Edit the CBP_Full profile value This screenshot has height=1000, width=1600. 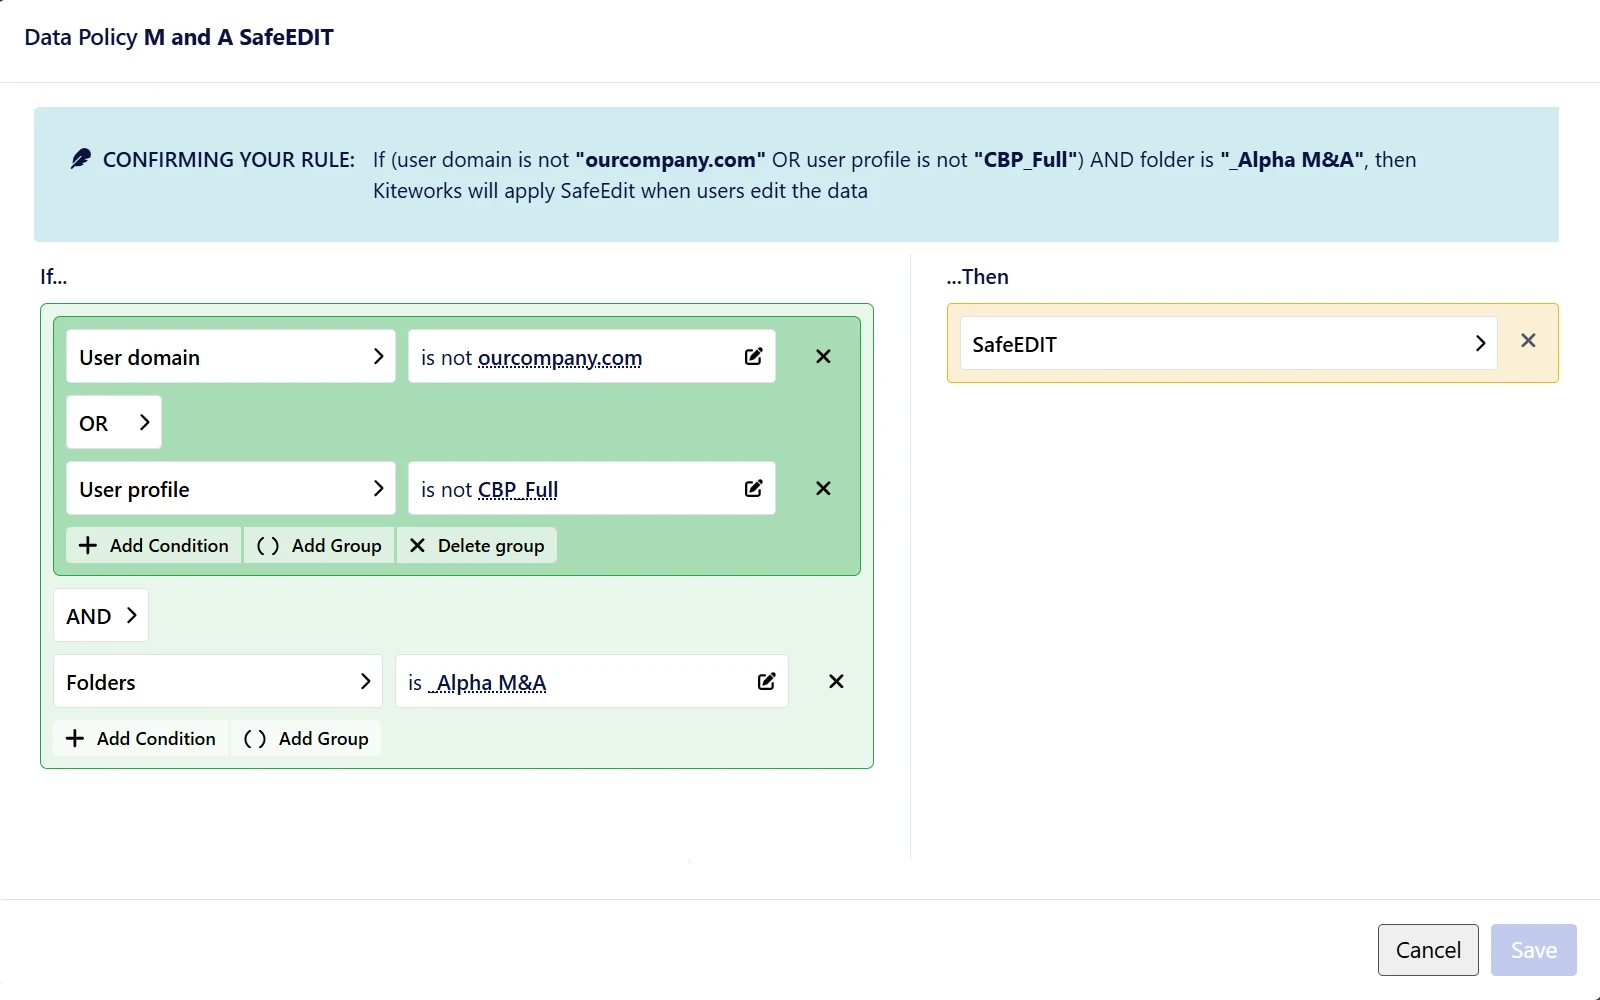[x=754, y=488]
